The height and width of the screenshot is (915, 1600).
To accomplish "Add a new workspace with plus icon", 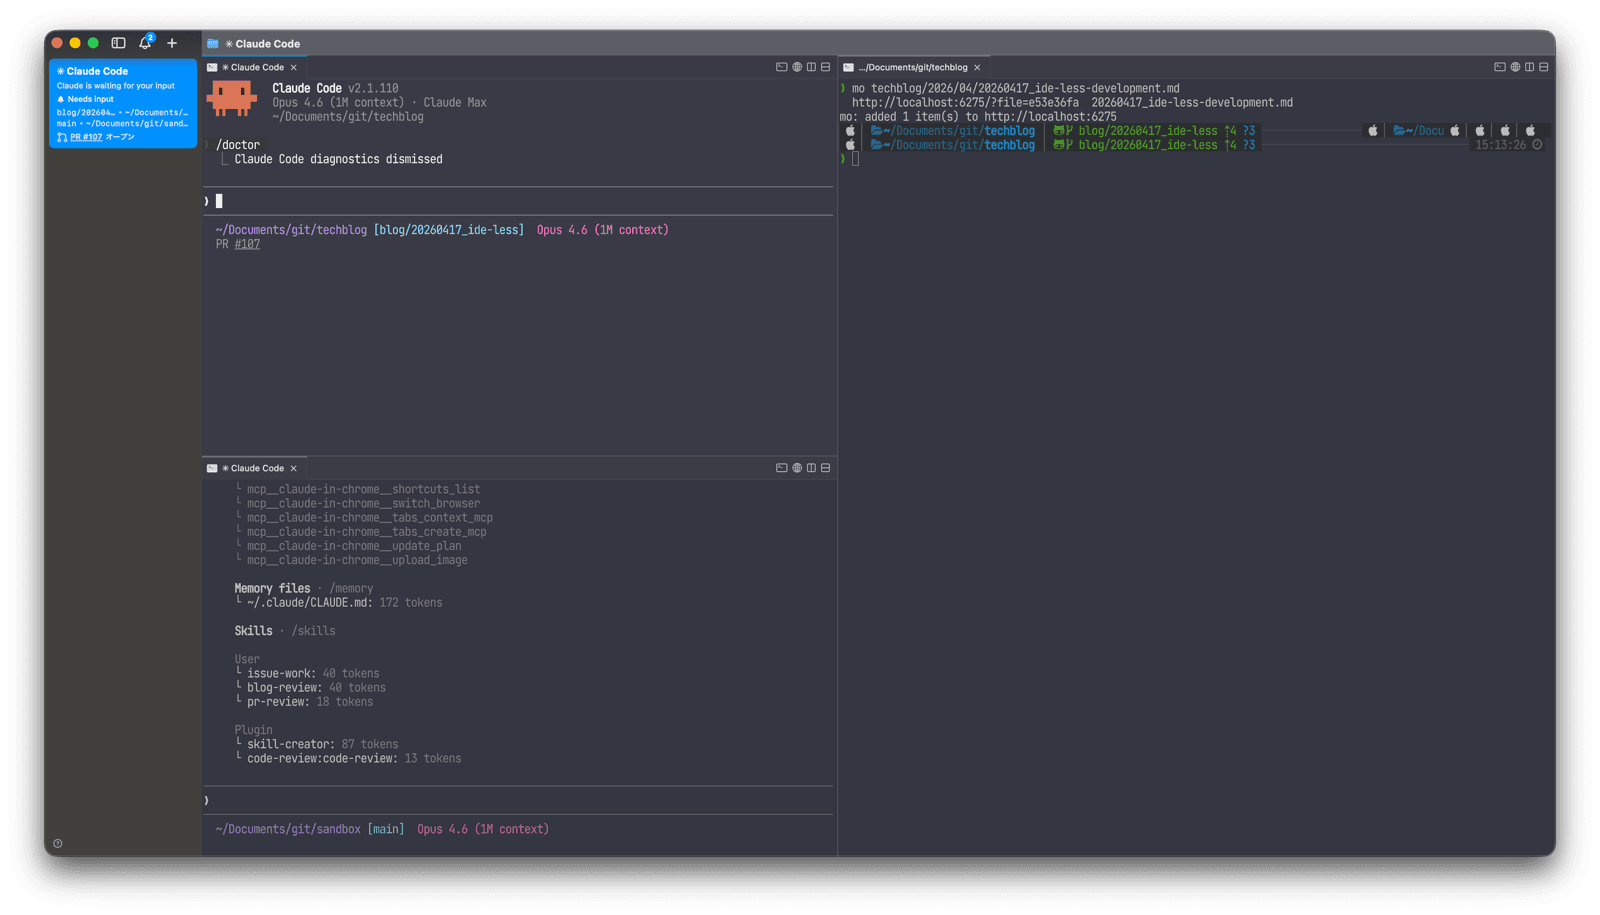I will coord(172,43).
